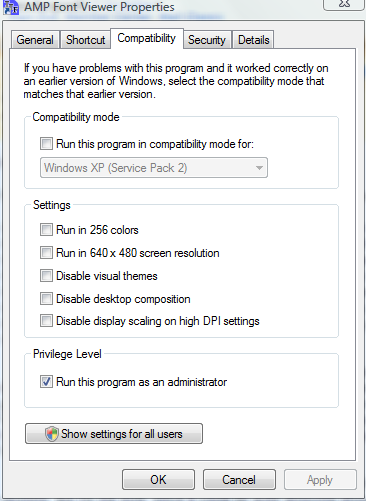366x501 pixels.
Task: Click the UAC shield icon on the button
Action: click(x=52, y=434)
